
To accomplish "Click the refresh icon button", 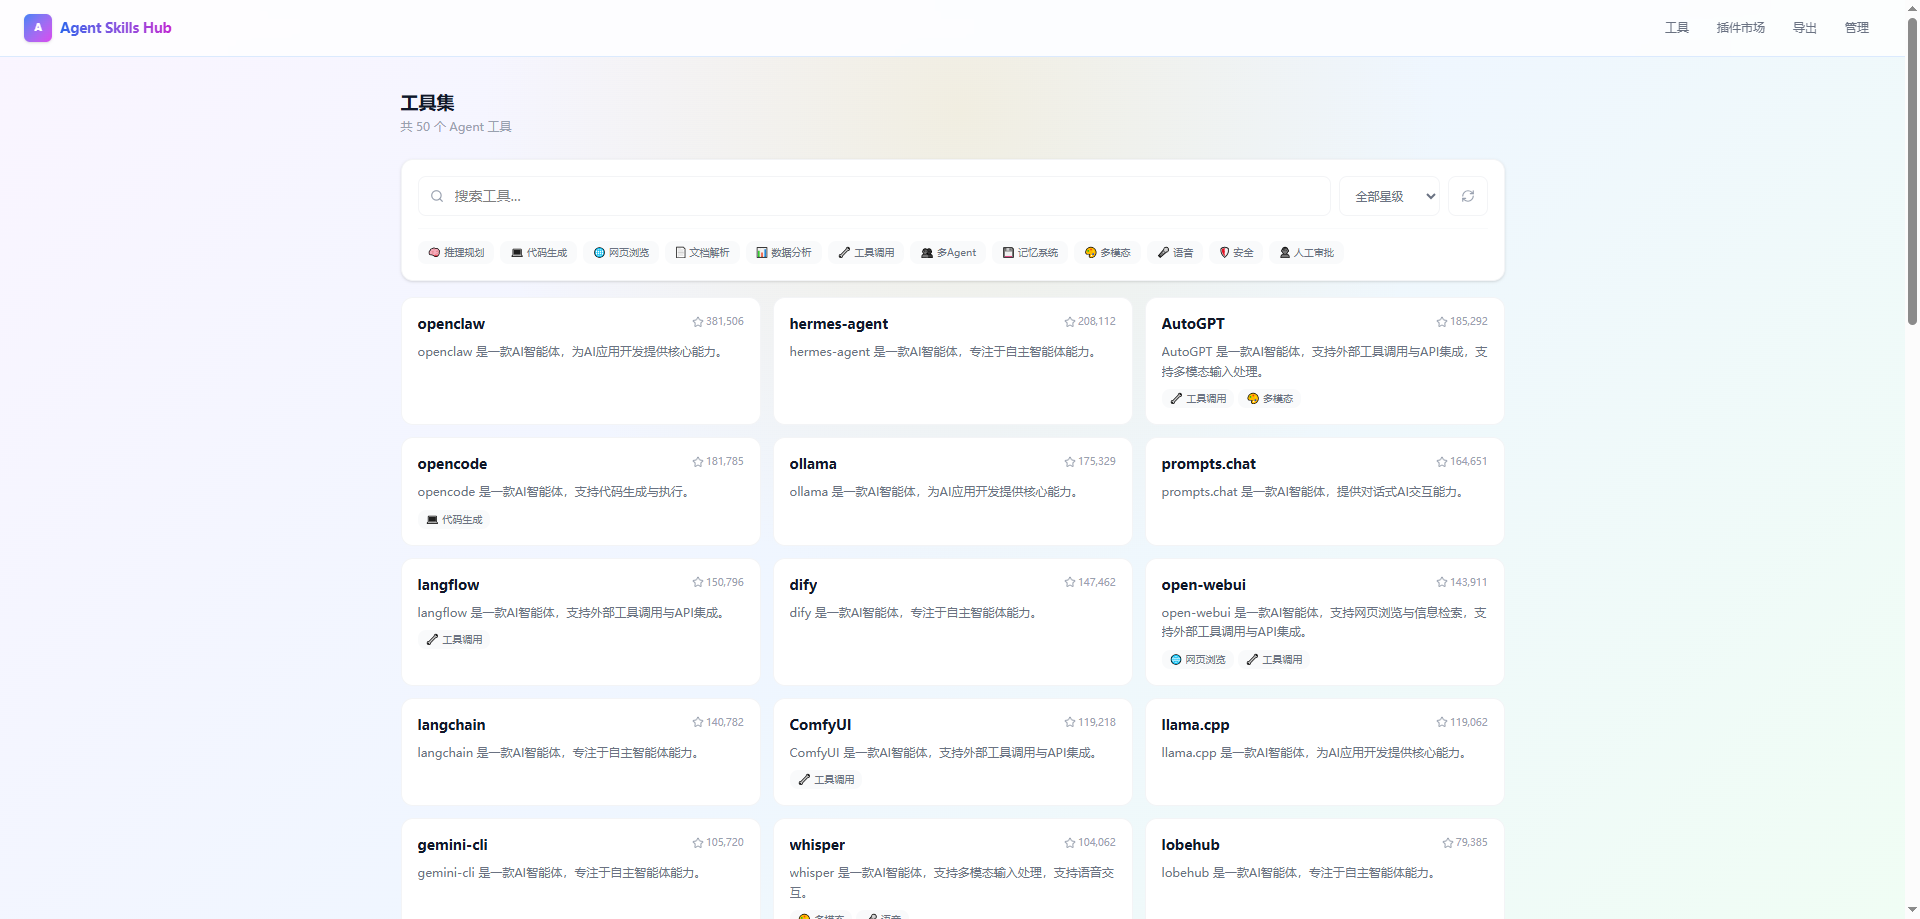I will (1468, 196).
